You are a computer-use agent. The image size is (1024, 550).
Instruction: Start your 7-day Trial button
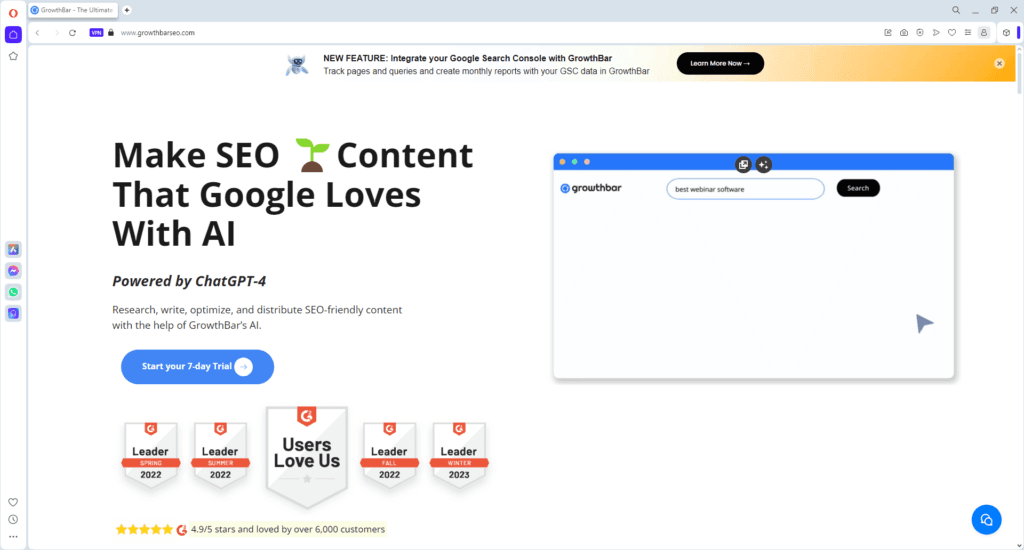(x=197, y=366)
